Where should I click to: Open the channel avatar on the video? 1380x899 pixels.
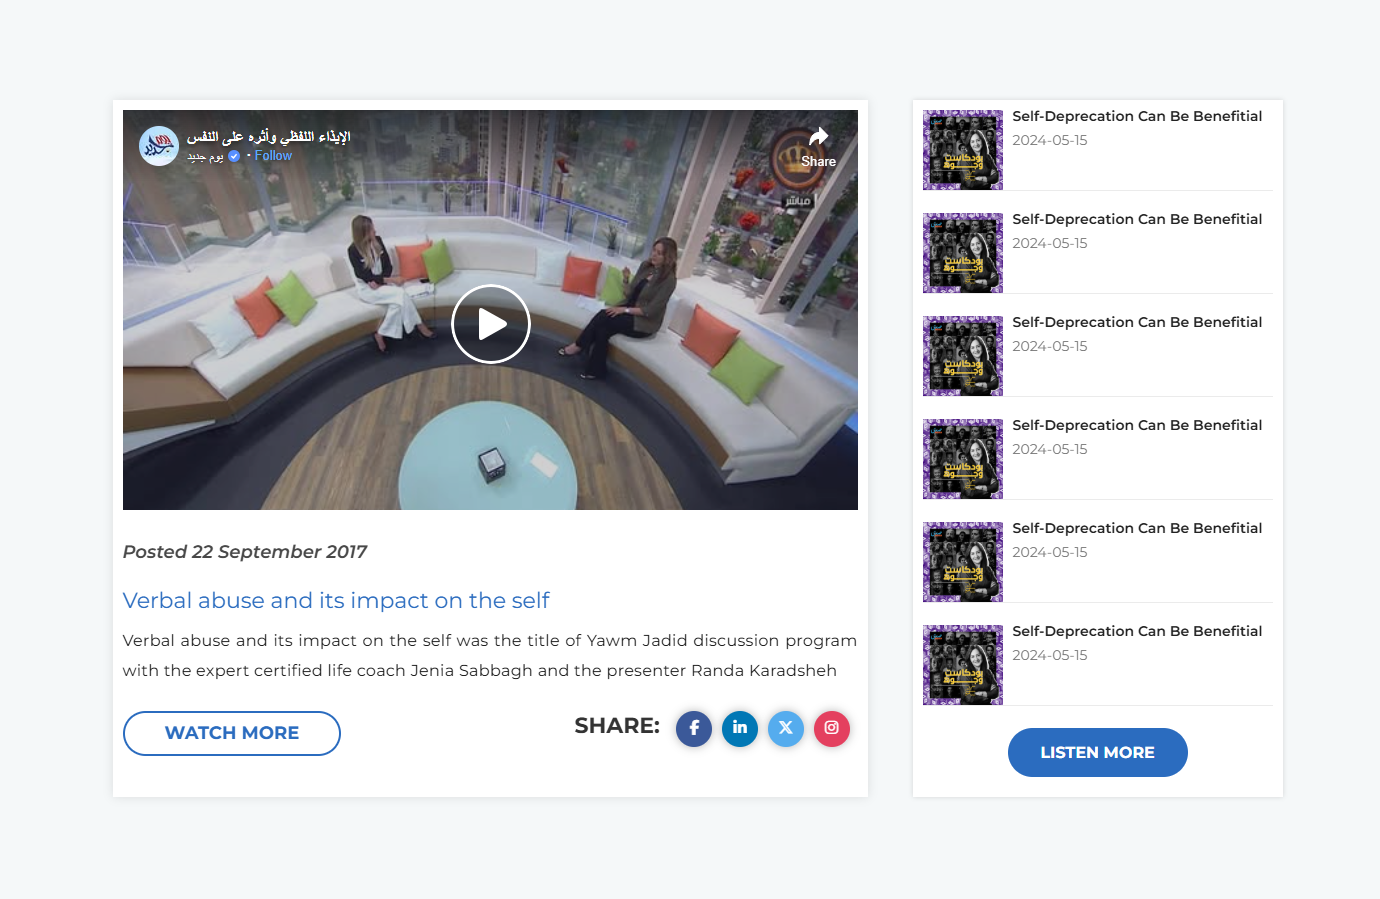point(159,146)
